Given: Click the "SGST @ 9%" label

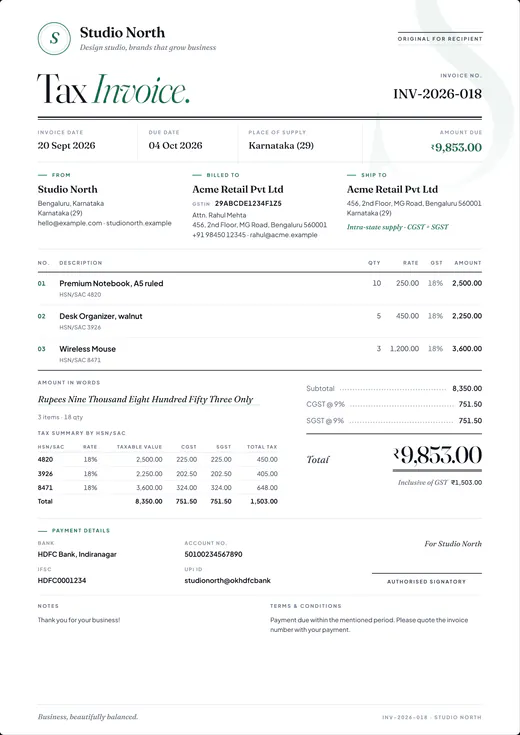Looking at the screenshot, I should click(x=325, y=421).
